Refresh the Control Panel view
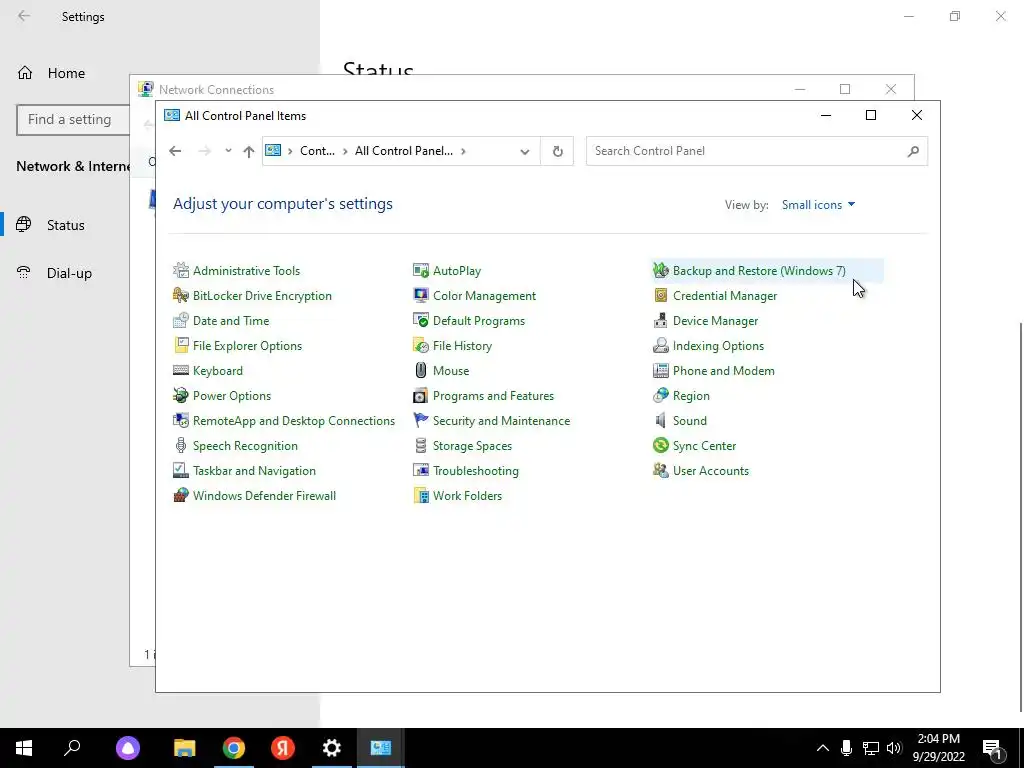This screenshot has width=1024, height=768. (x=558, y=152)
